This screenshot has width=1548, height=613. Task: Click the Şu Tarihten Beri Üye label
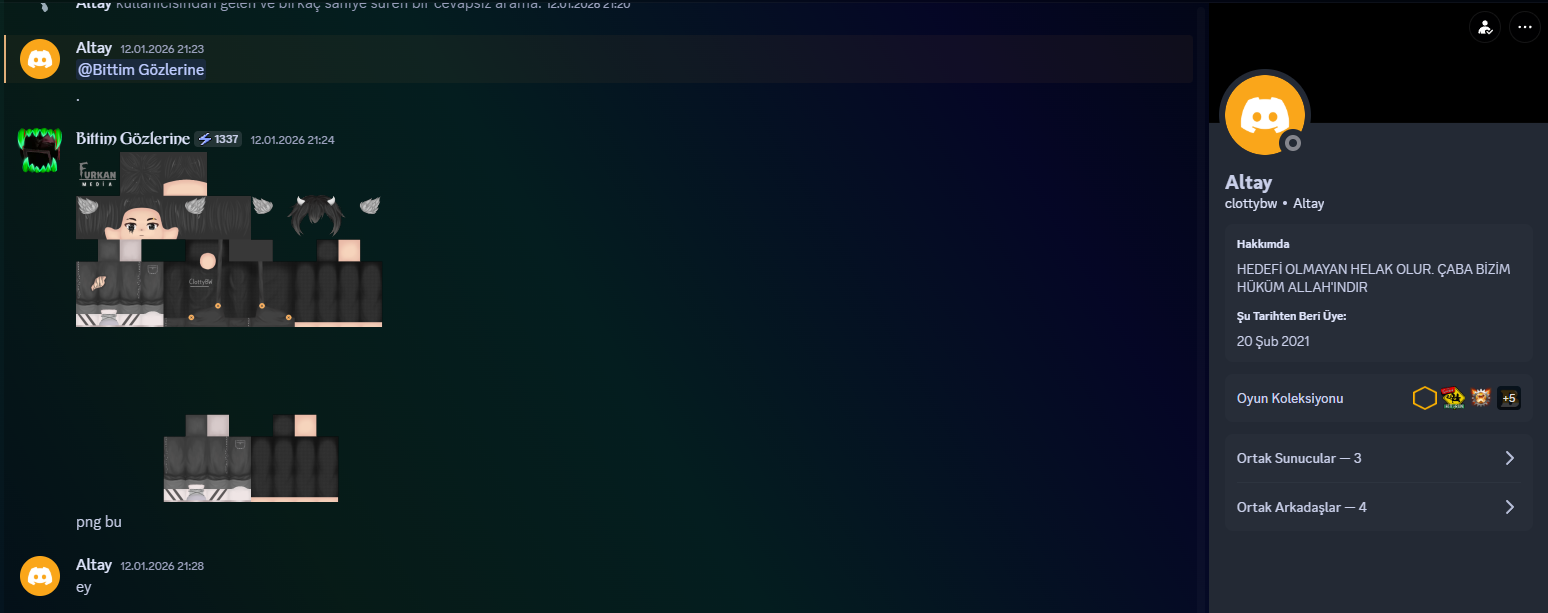(1291, 316)
